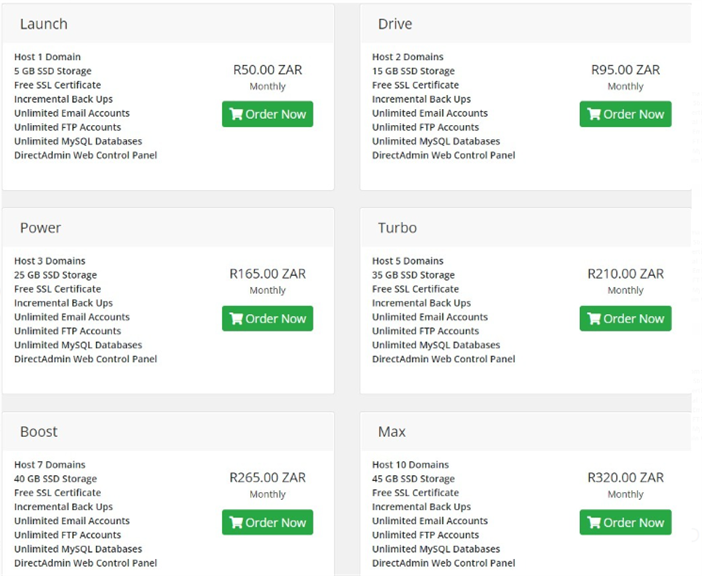Click the Host 10 Domains feature text
702x576 pixels.
(411, 465)
